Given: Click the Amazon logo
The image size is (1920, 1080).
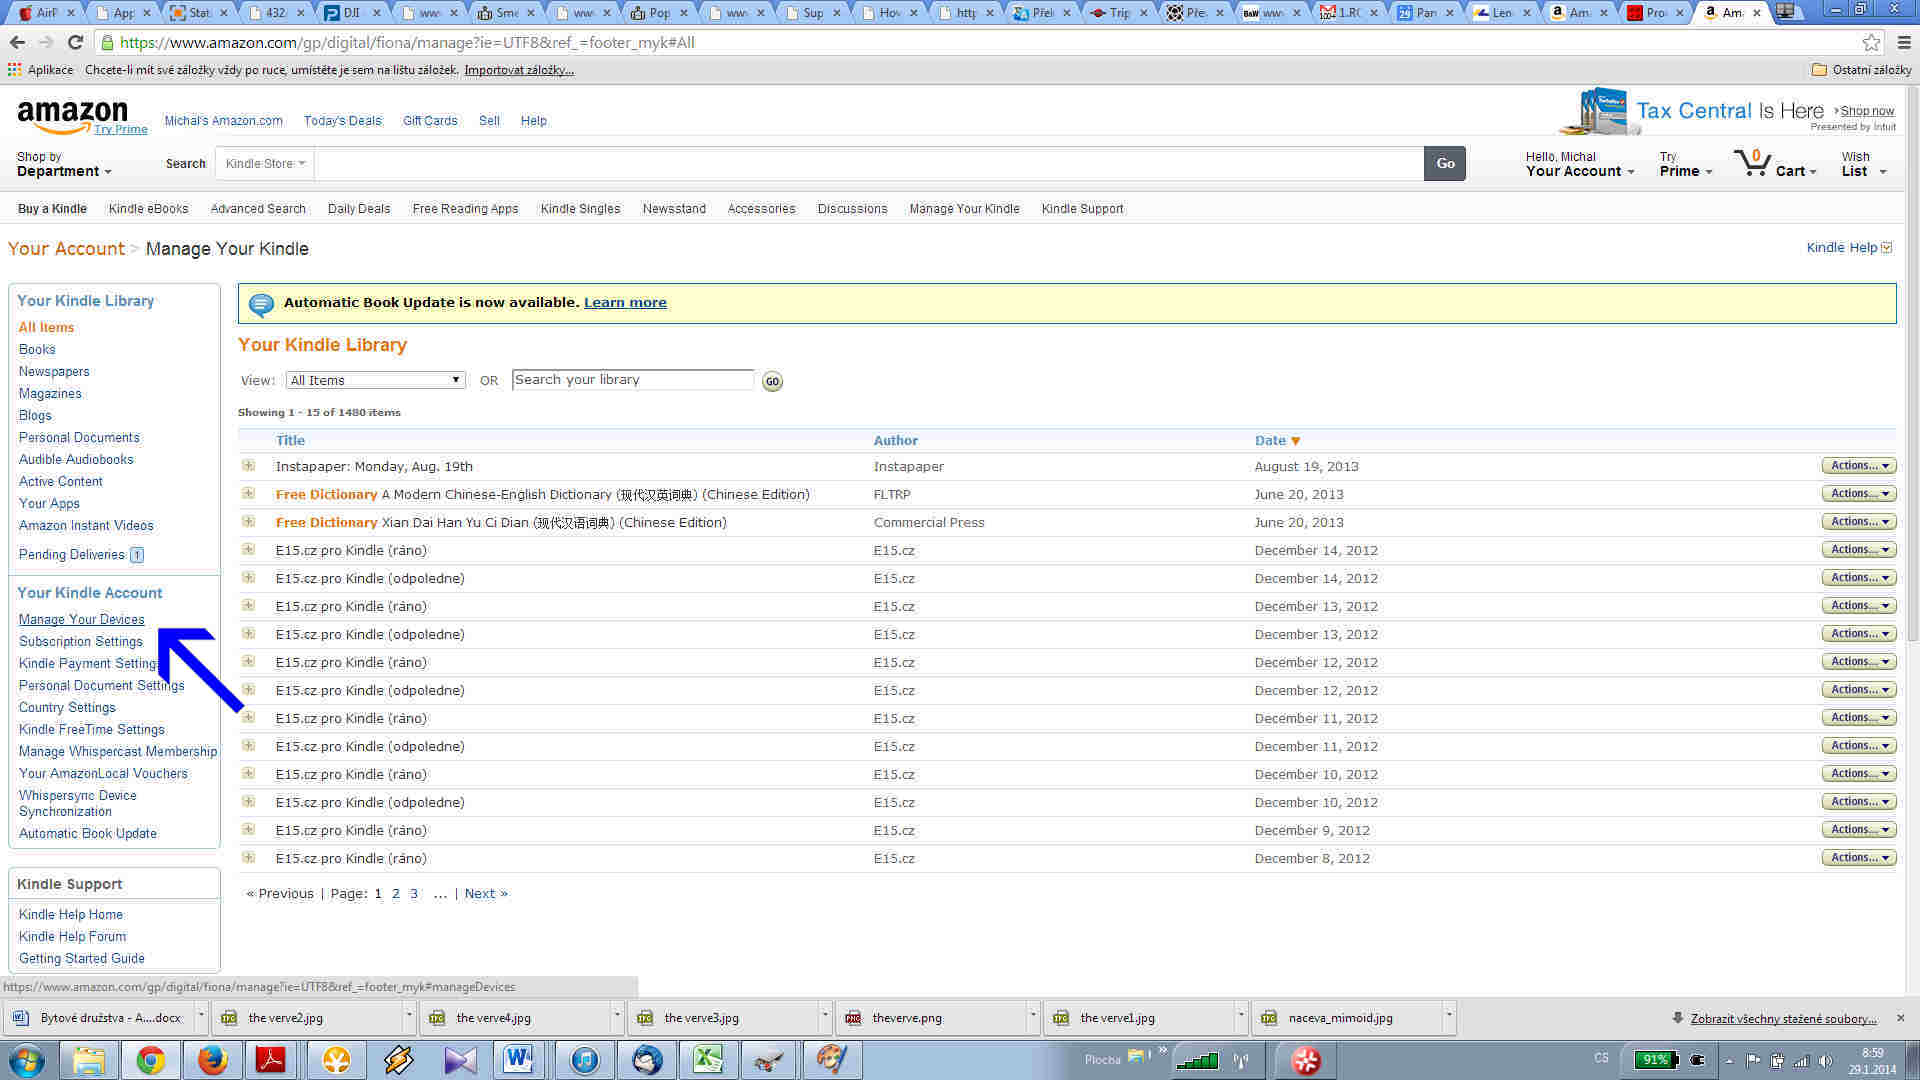Looking at the screenshot, I should (72, 116).
